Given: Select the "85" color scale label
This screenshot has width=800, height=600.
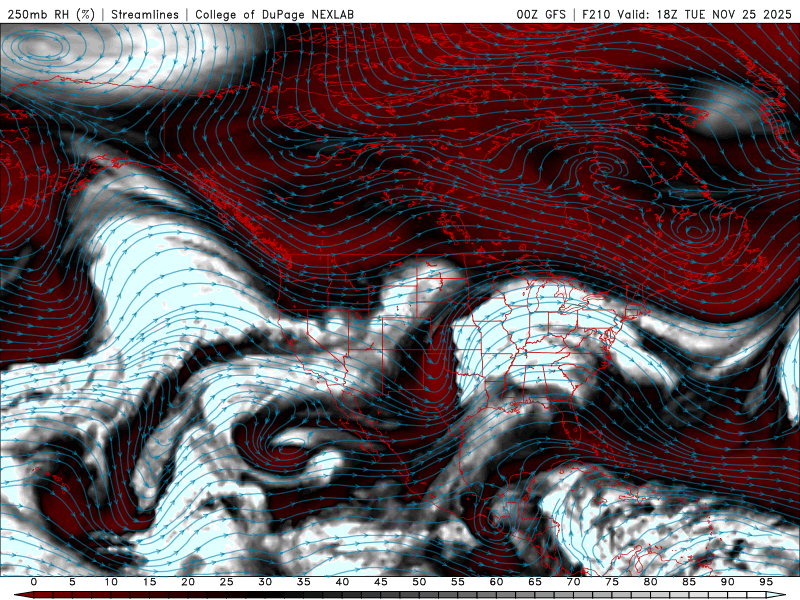Looking at the screenshot, I should point(689,582).
